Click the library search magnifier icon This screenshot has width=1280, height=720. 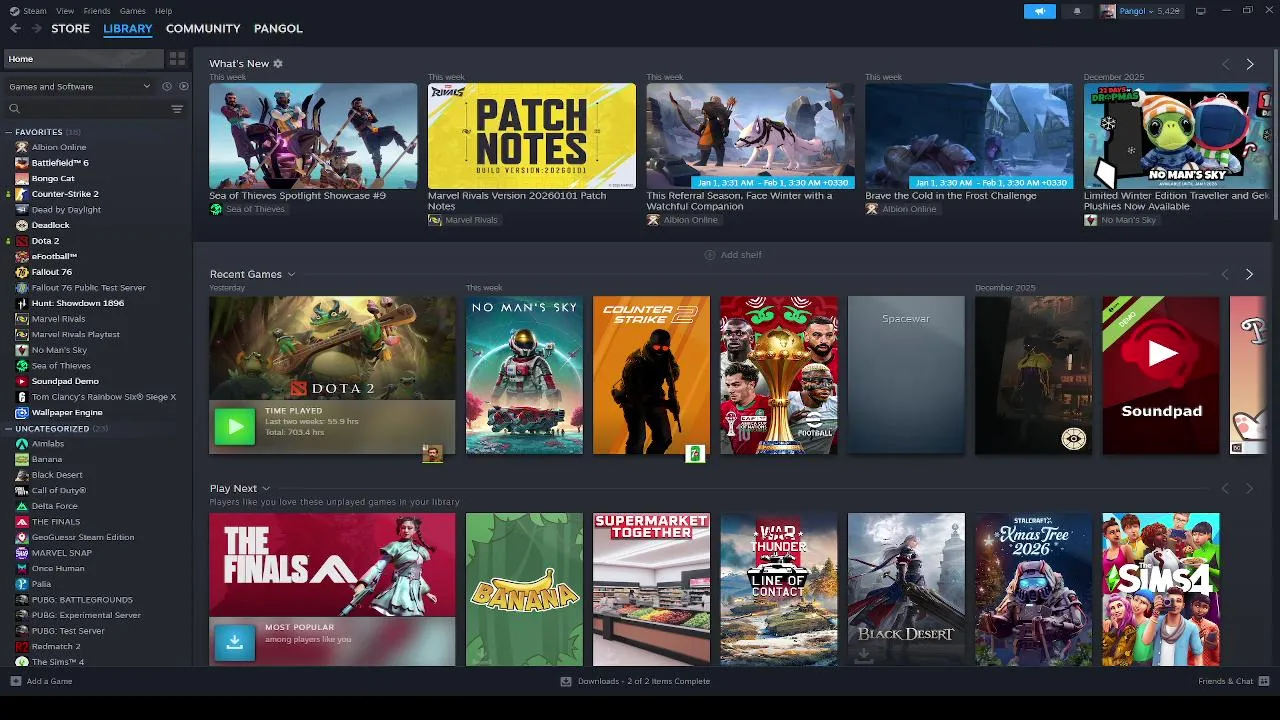14,109
